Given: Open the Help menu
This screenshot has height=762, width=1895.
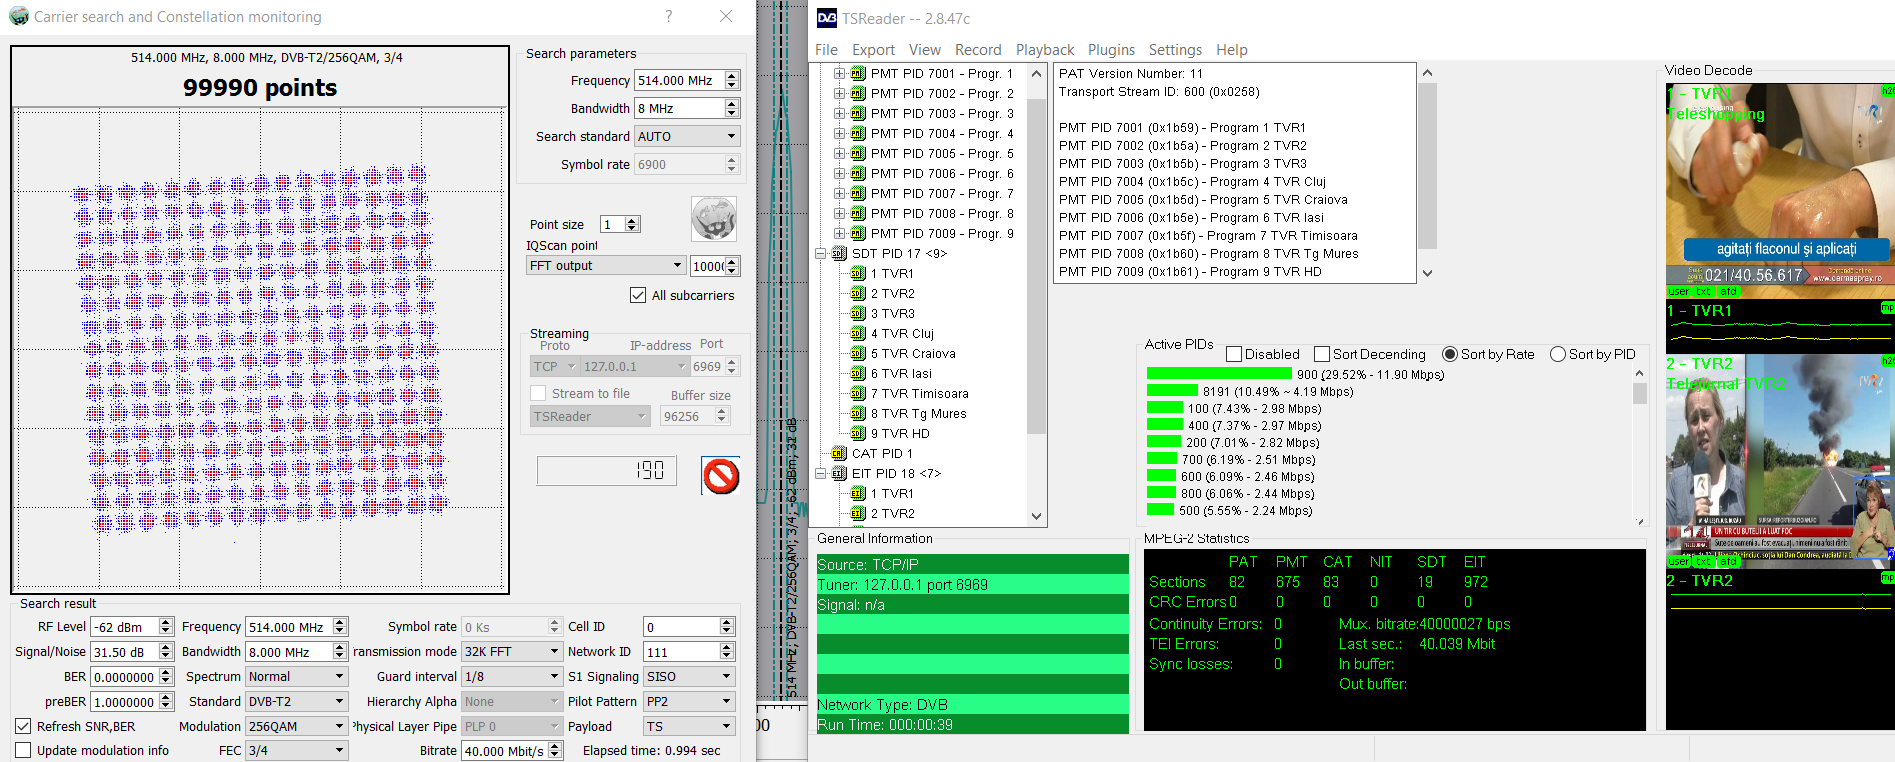Looking at the screenshot, I should [x=1232, y=50].
